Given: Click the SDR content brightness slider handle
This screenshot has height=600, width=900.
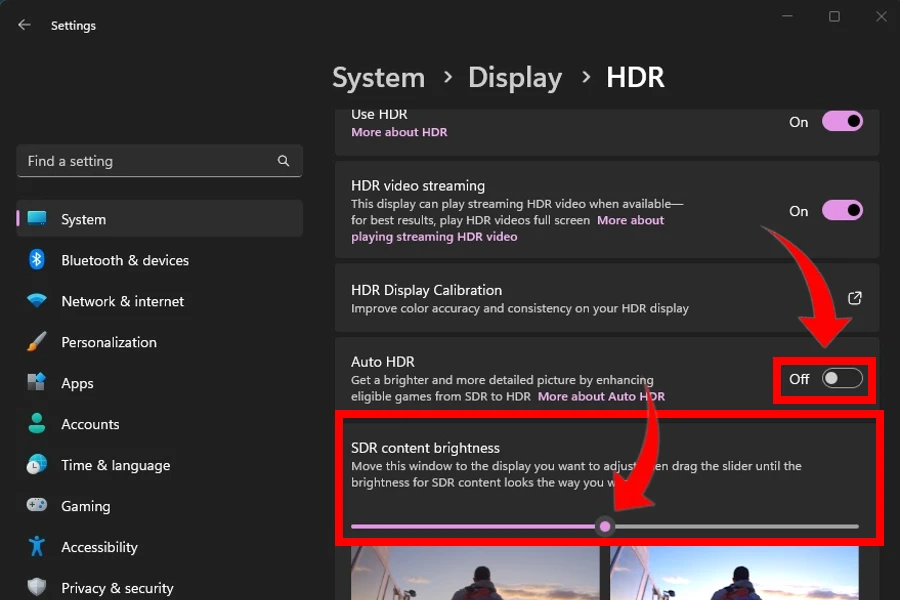Looking at the screenshot, I should [x=605, y=526].
